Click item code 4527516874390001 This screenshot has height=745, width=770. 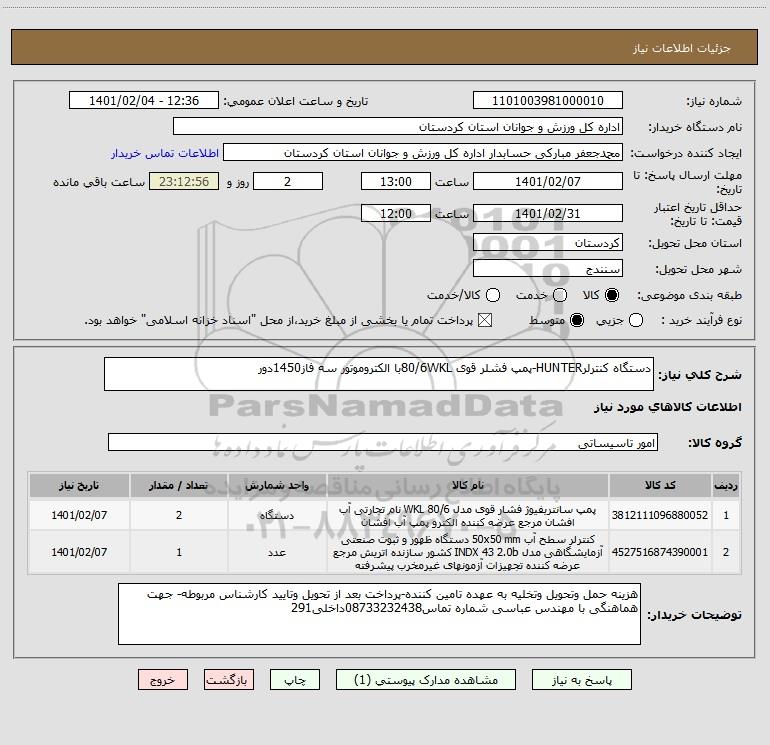point(660,552)
